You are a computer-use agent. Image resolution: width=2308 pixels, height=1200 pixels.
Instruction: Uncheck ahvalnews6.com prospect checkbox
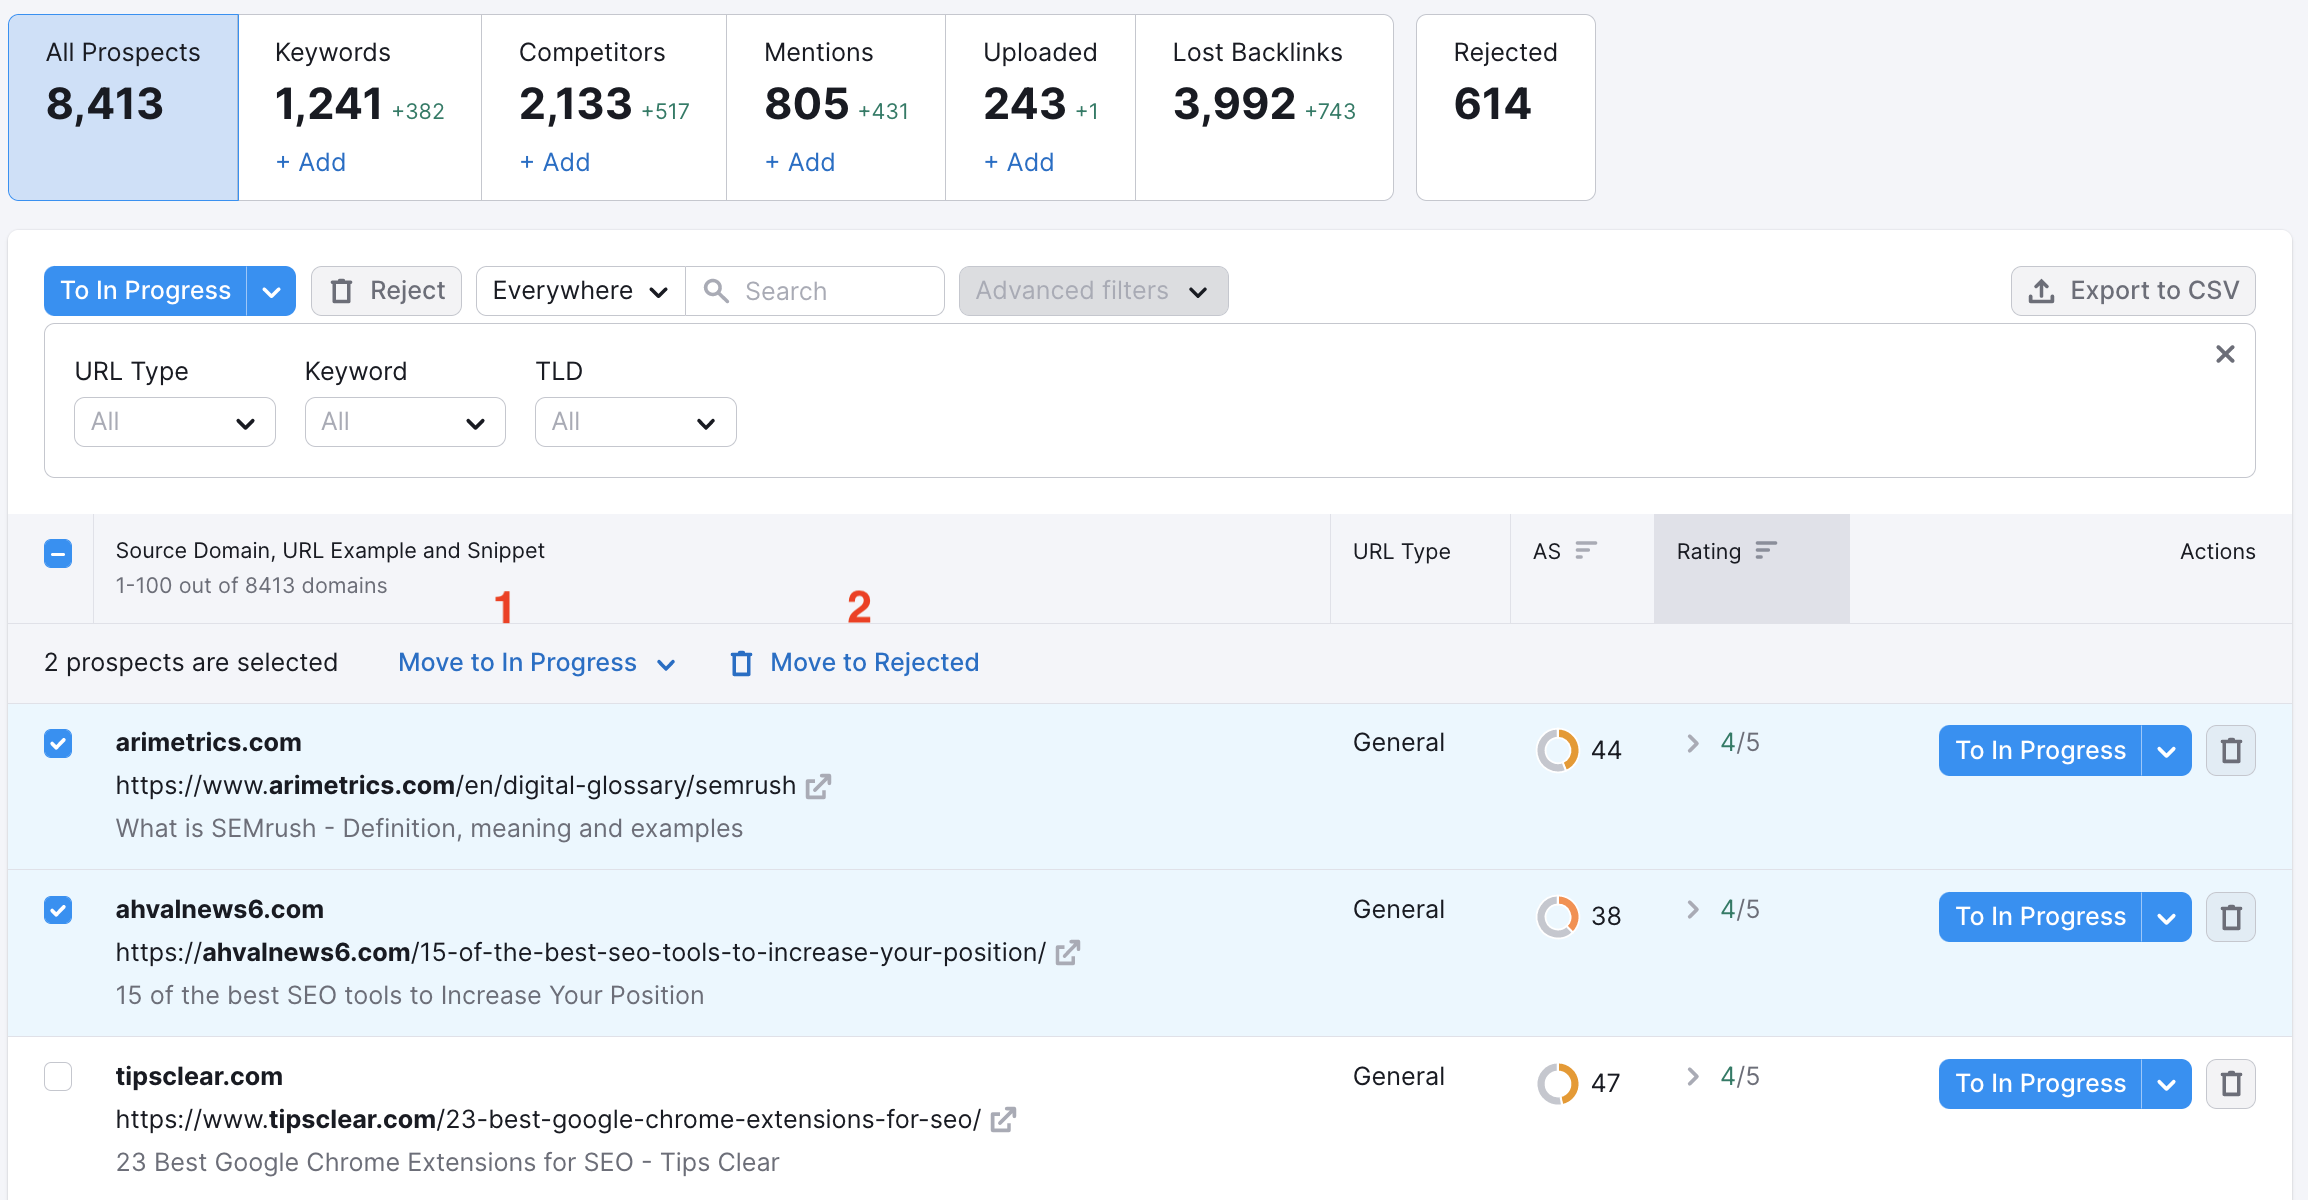point(58,910)
